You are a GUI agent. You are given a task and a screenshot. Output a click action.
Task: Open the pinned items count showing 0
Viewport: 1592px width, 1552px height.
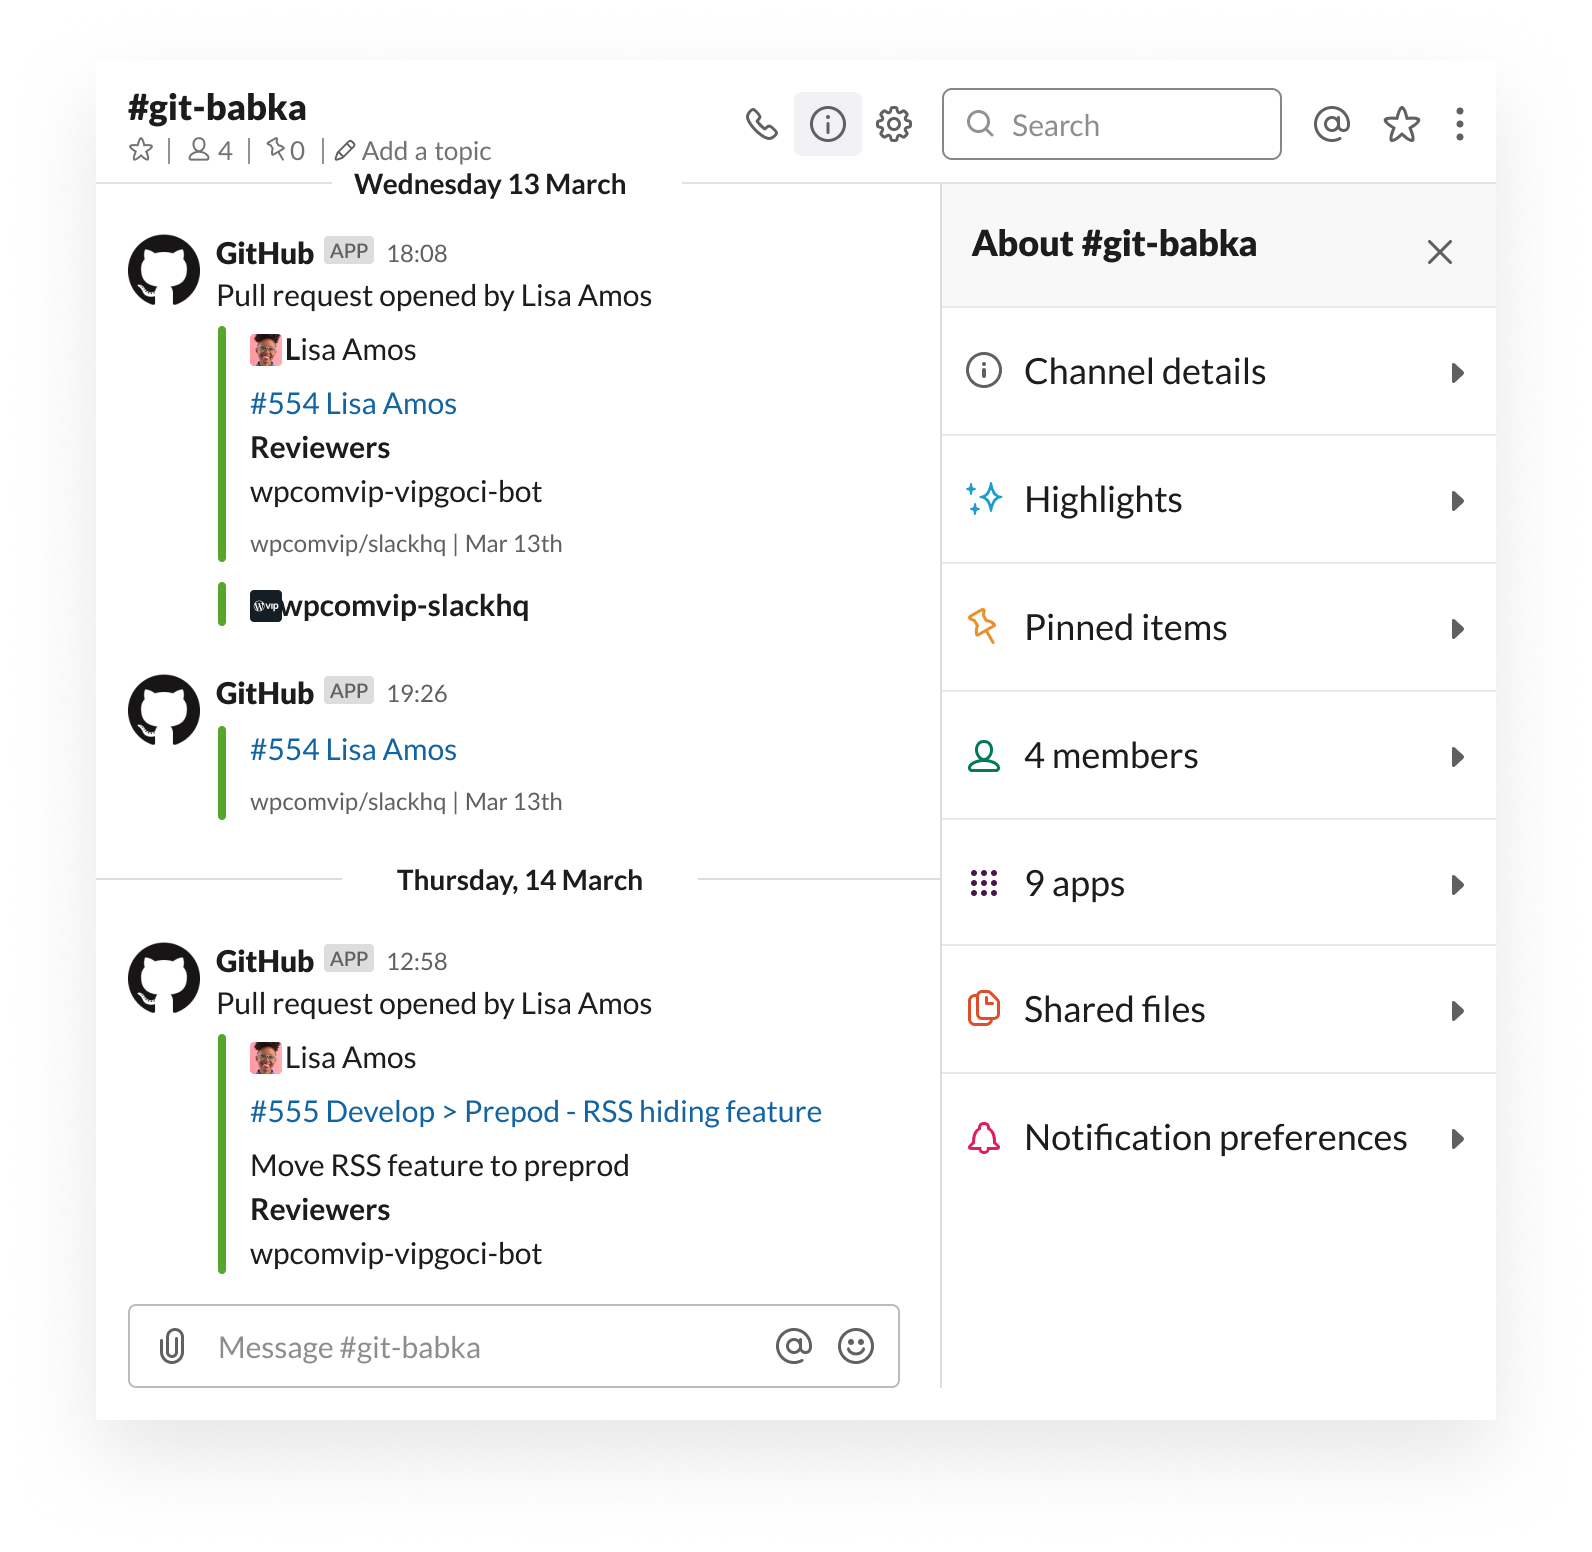pos(286,150)
